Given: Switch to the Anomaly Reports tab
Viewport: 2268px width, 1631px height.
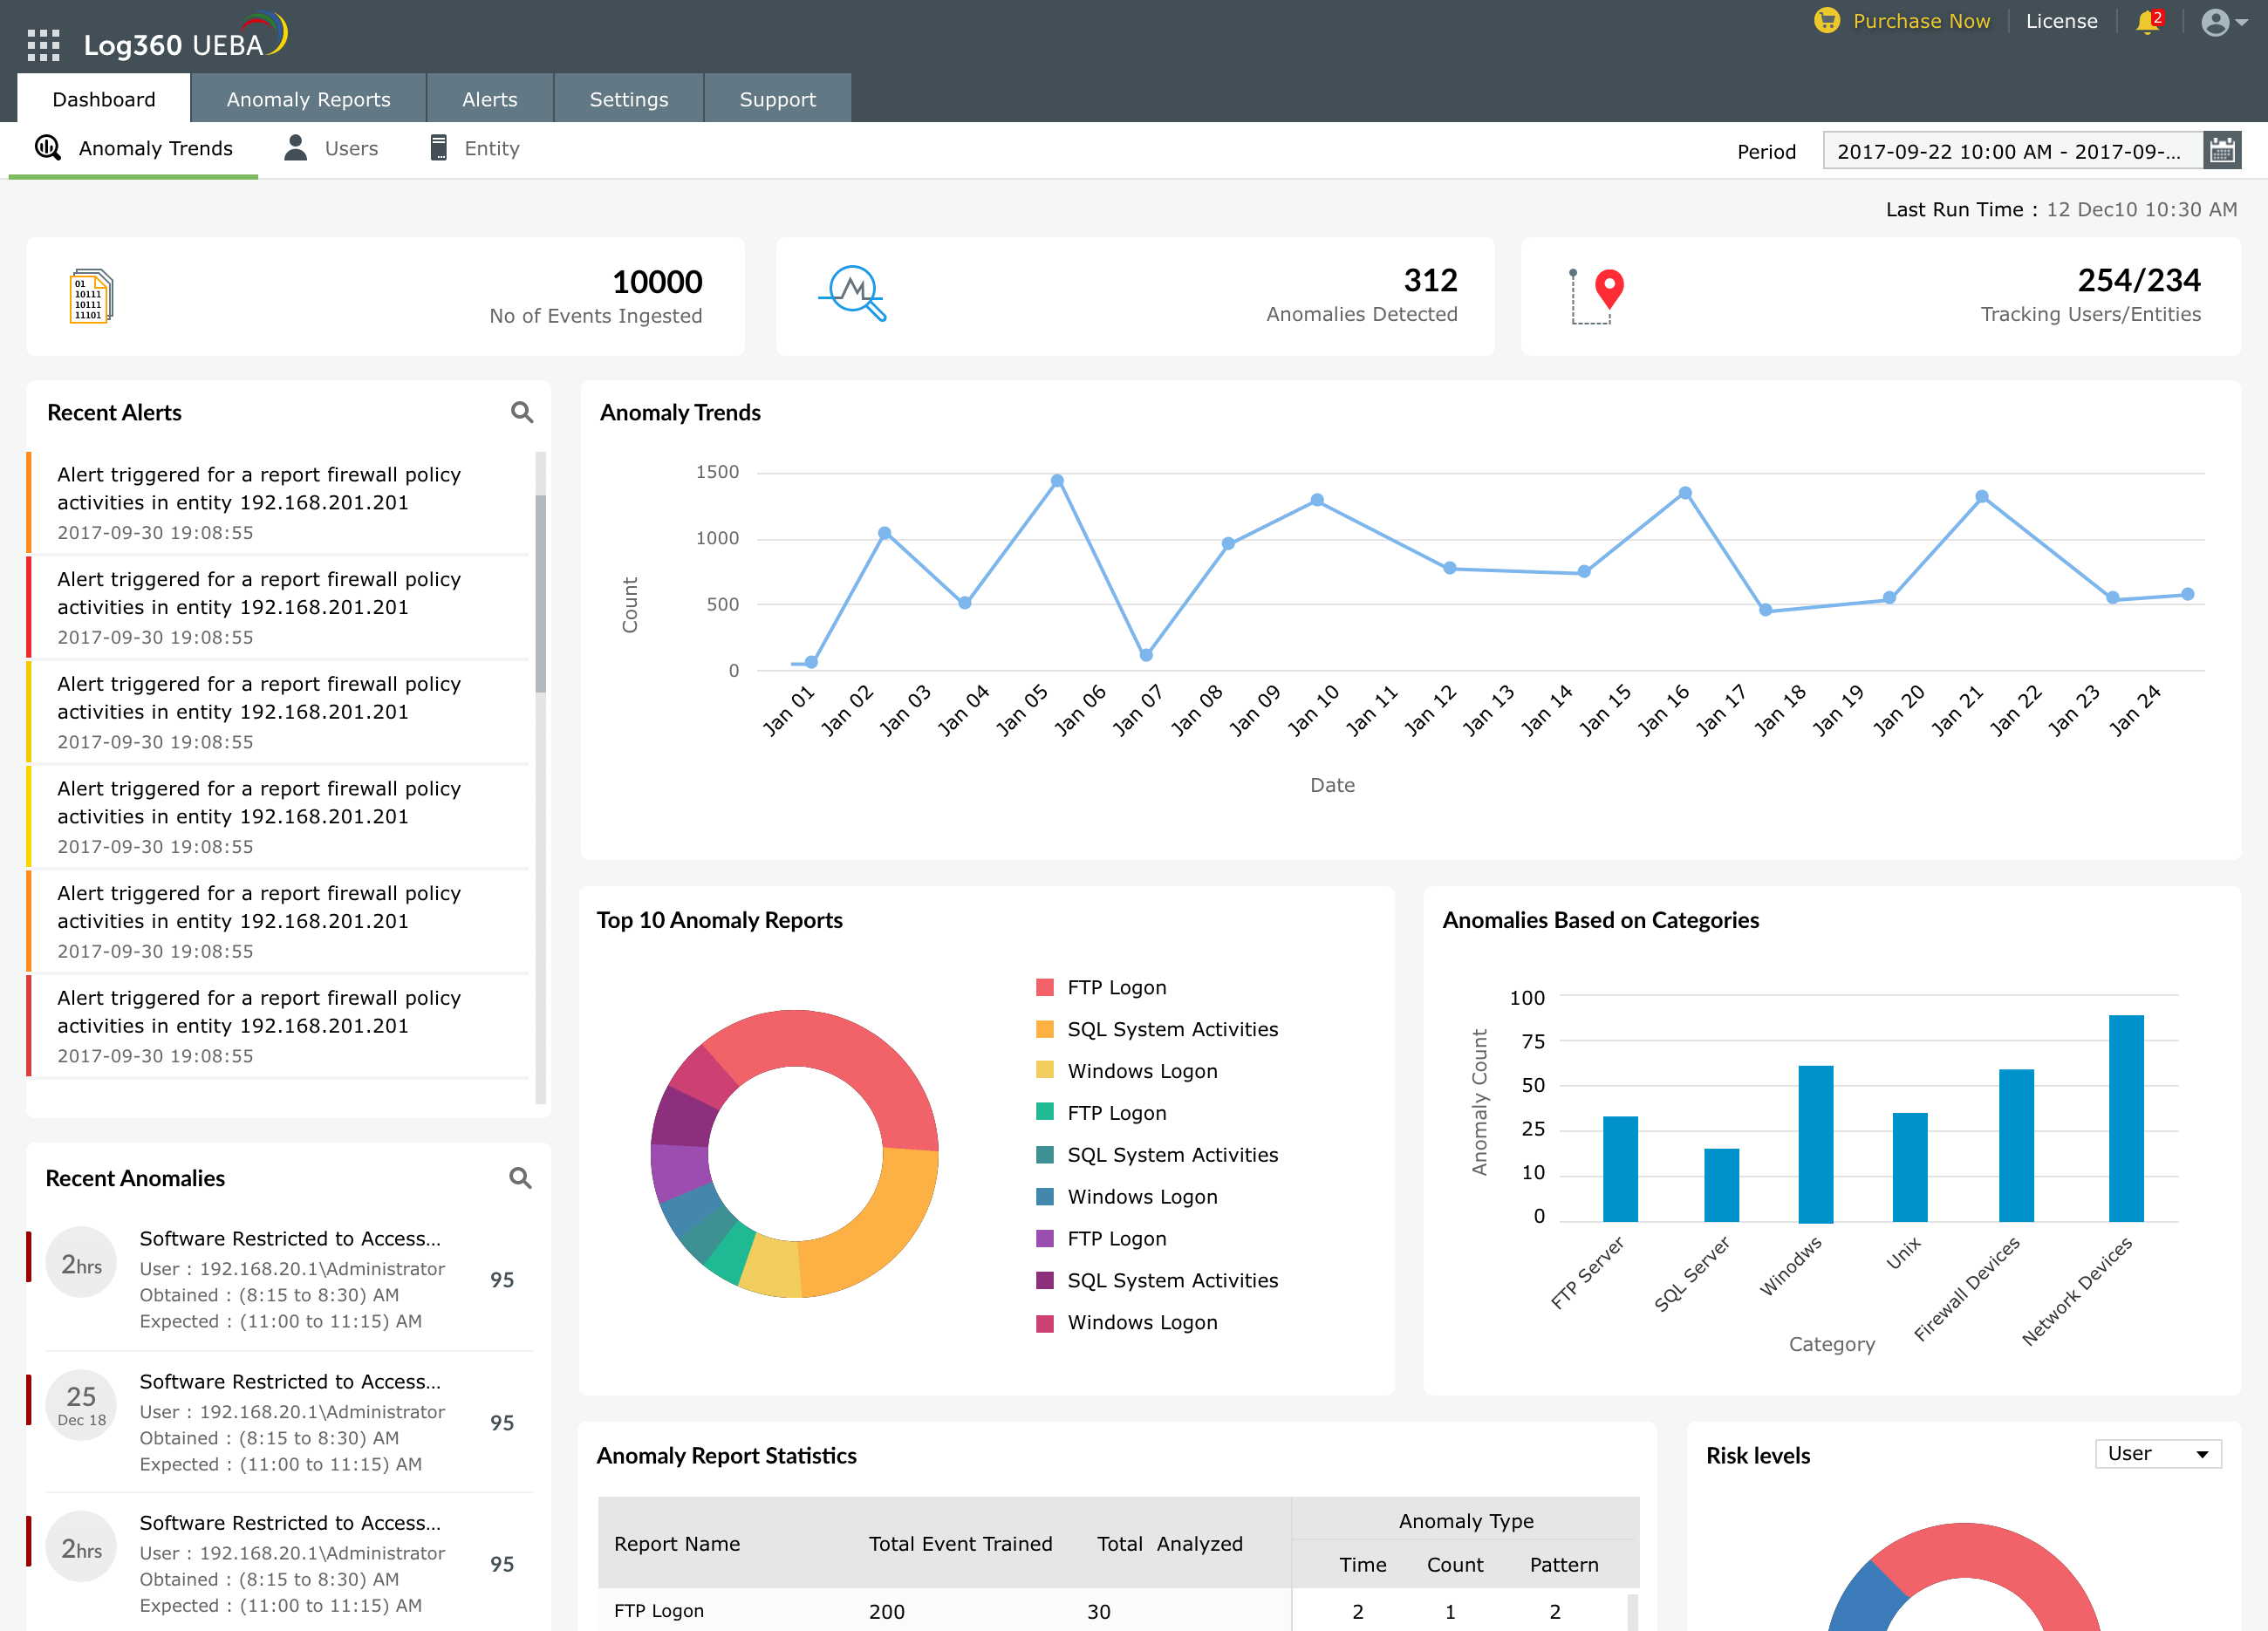Looking at the screenshot, I should (308, 98).
